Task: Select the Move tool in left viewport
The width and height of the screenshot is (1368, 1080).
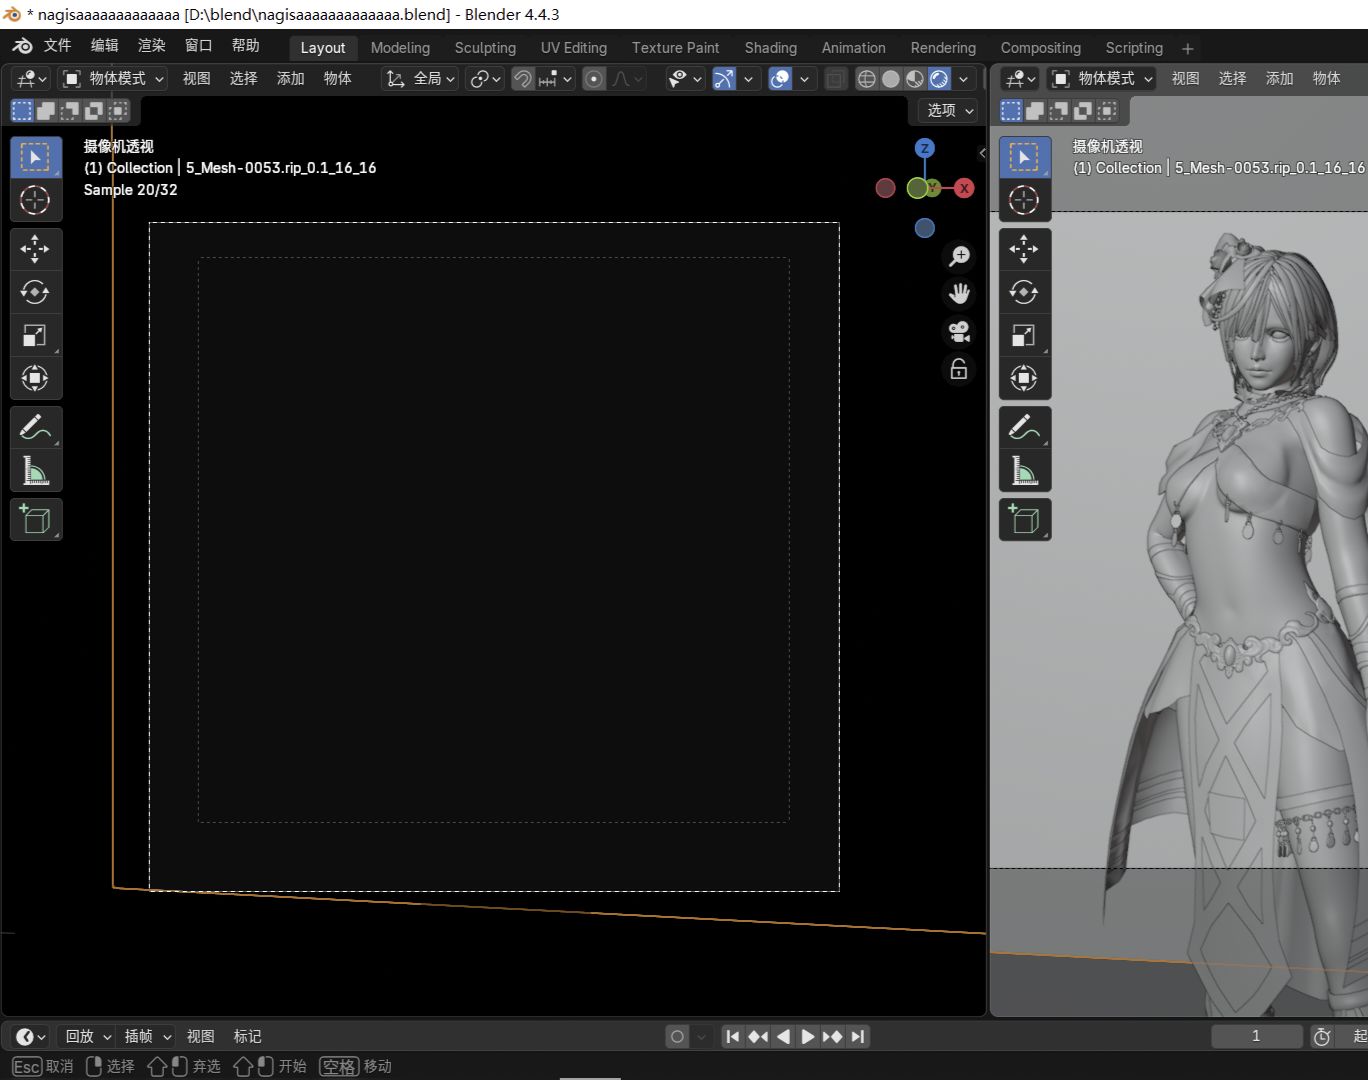Action: coord(35,249)
